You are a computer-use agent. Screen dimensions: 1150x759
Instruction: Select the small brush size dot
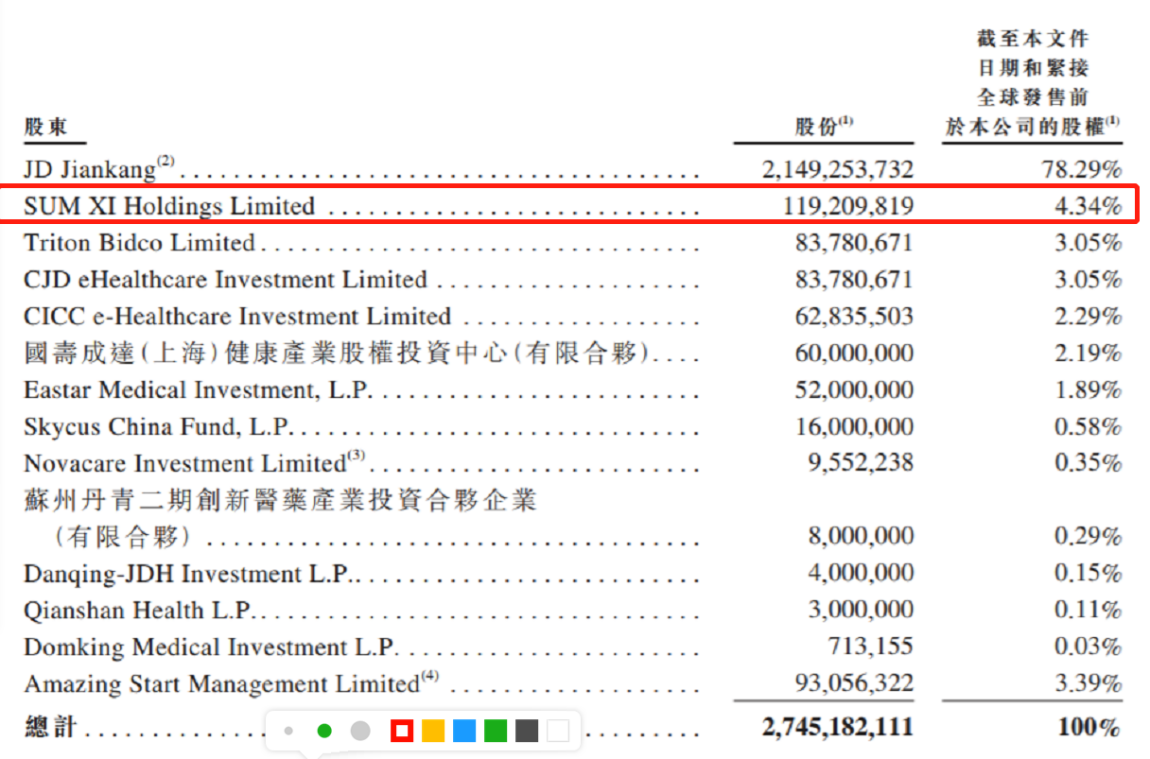289,731
